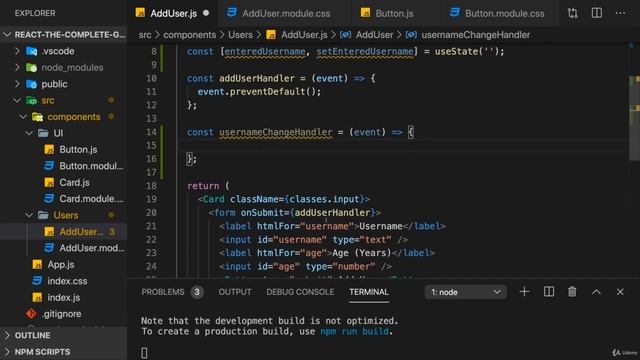Open Button.js from the explorer tree
The height and width of the screenshot is (360, 640).
[78, 150]
